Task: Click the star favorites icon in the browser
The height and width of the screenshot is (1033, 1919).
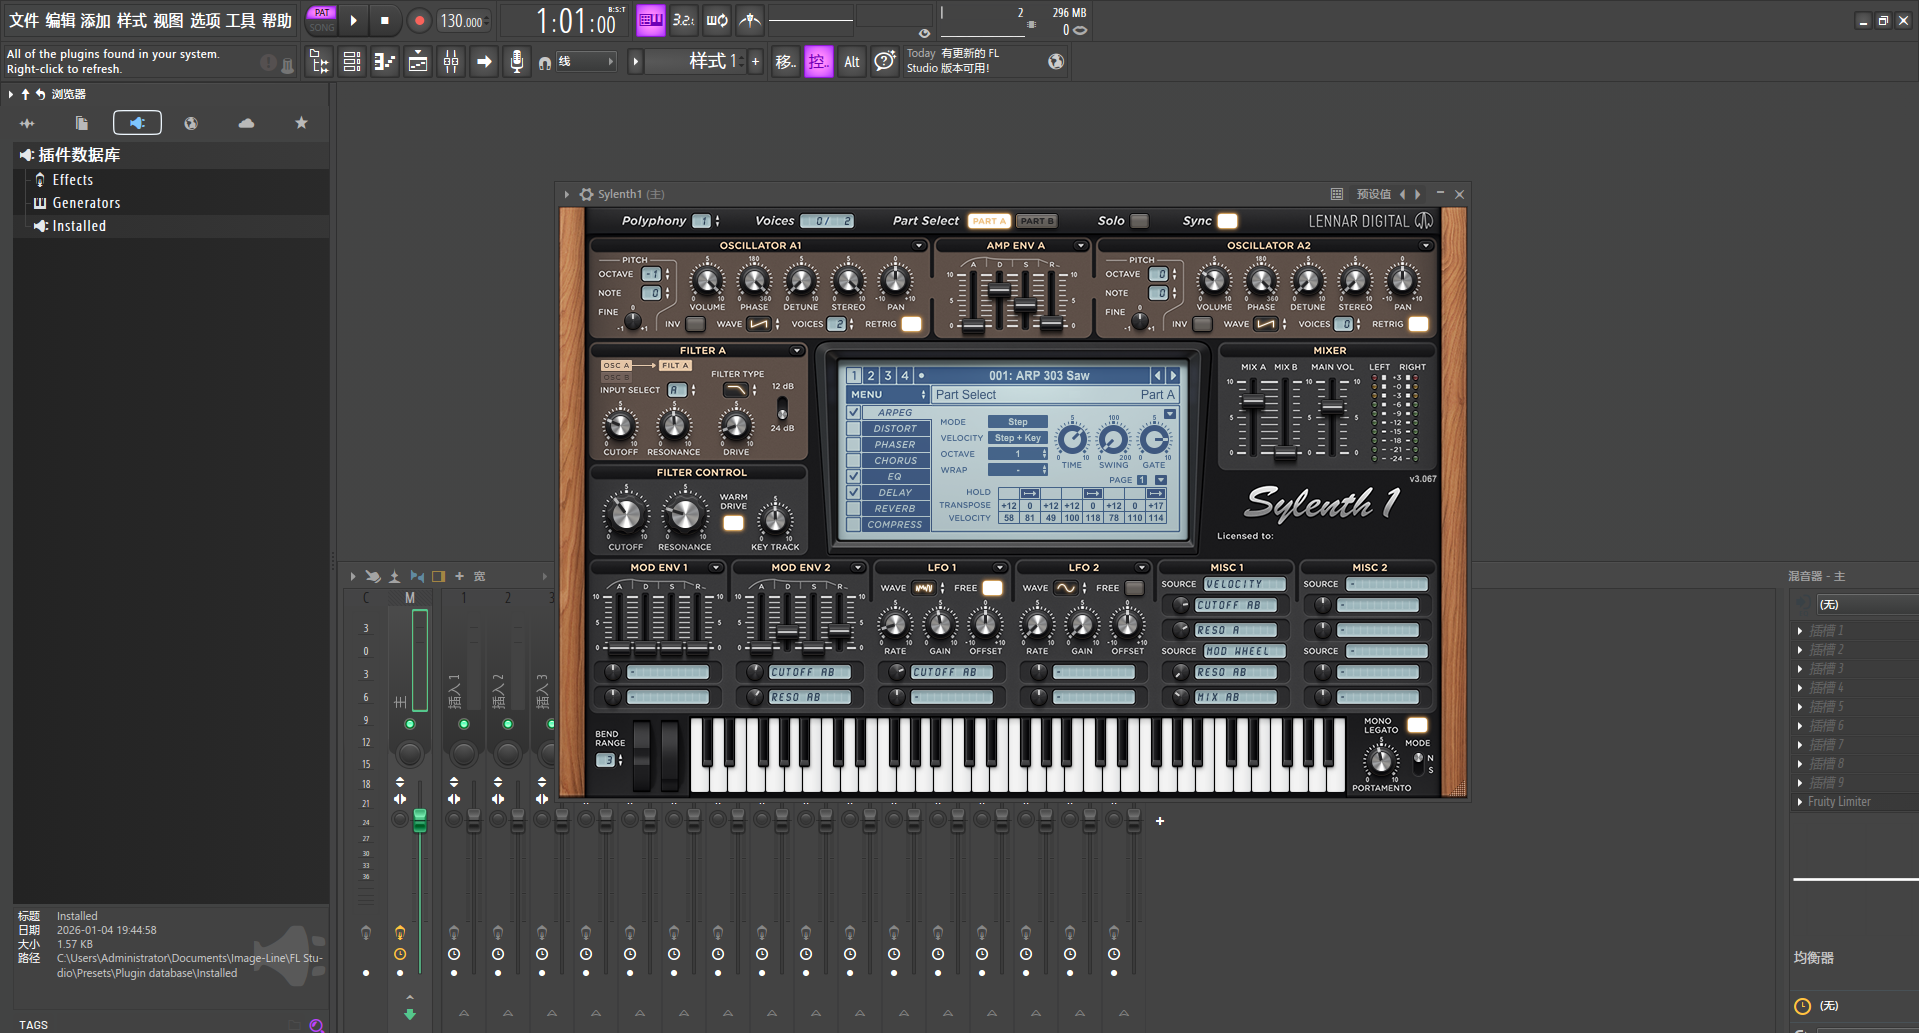Action: [301, 123]
